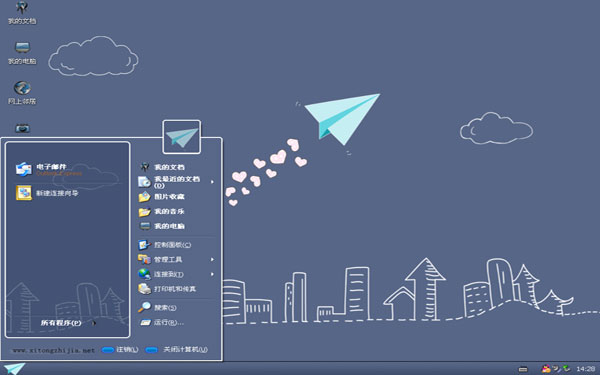Open the 网上邻居 desktop icon
The image size is (600, 375).
(22, 93)
